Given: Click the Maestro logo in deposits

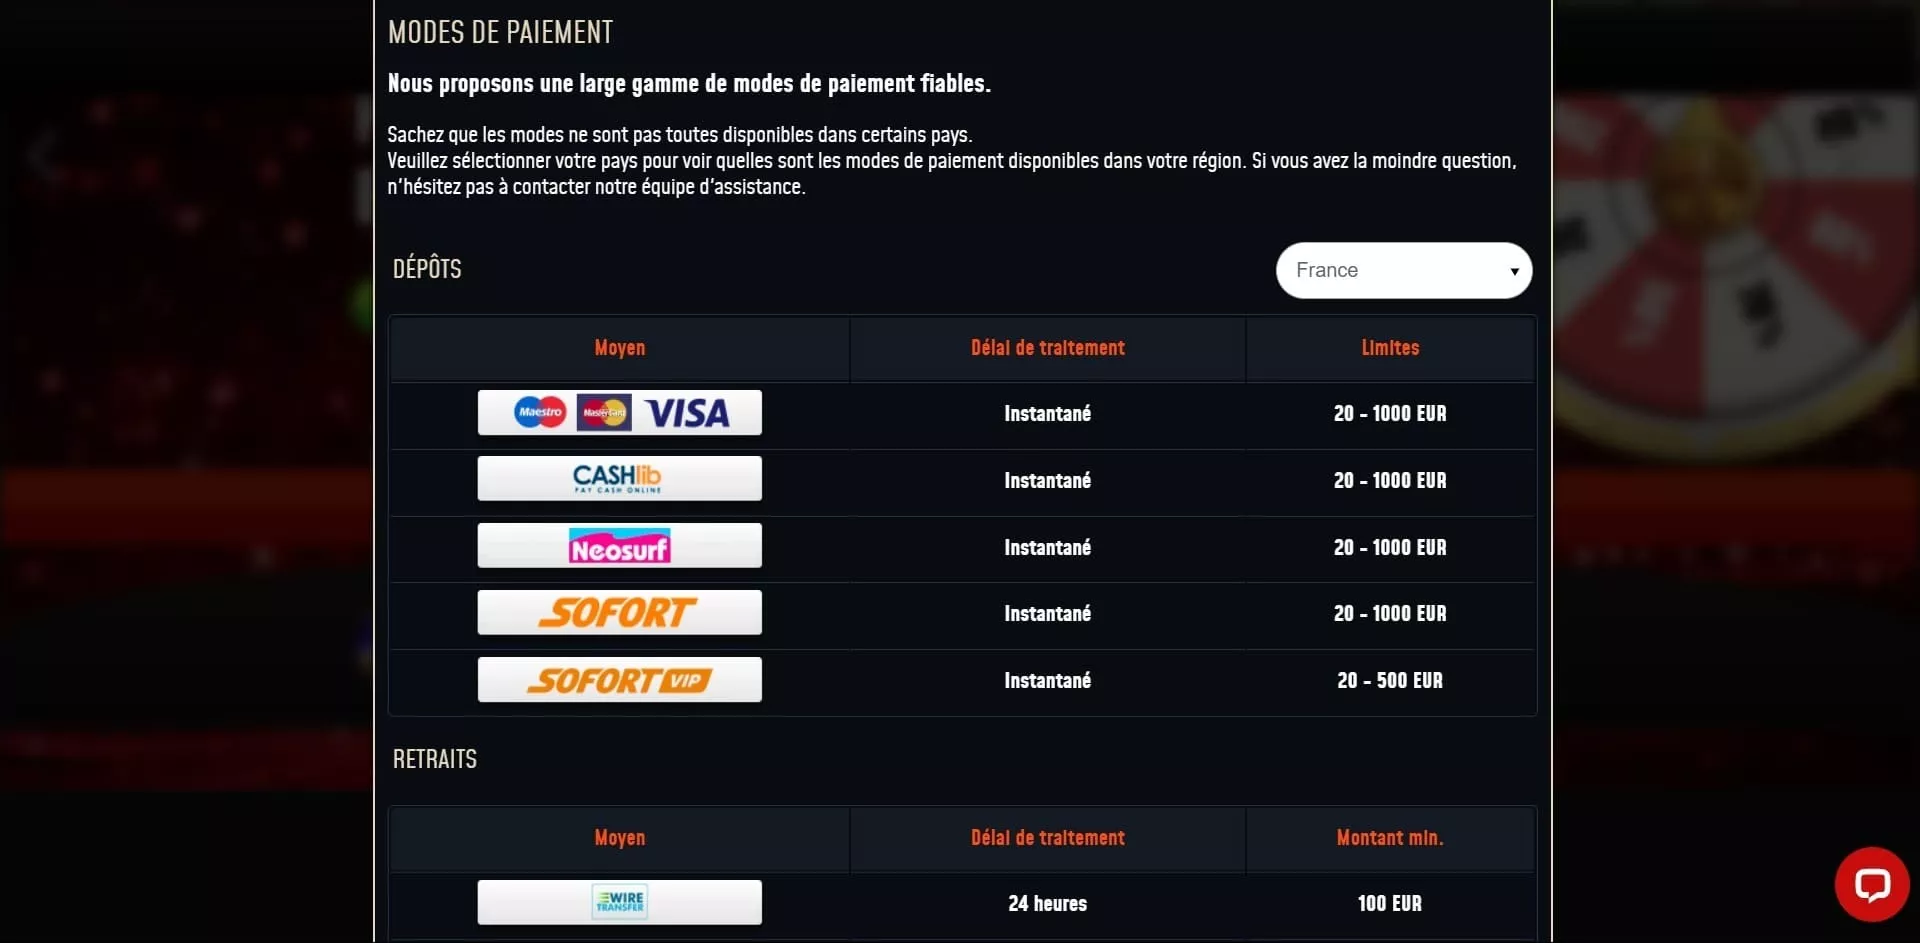Looking at the screenshot, I should point(540,412).
